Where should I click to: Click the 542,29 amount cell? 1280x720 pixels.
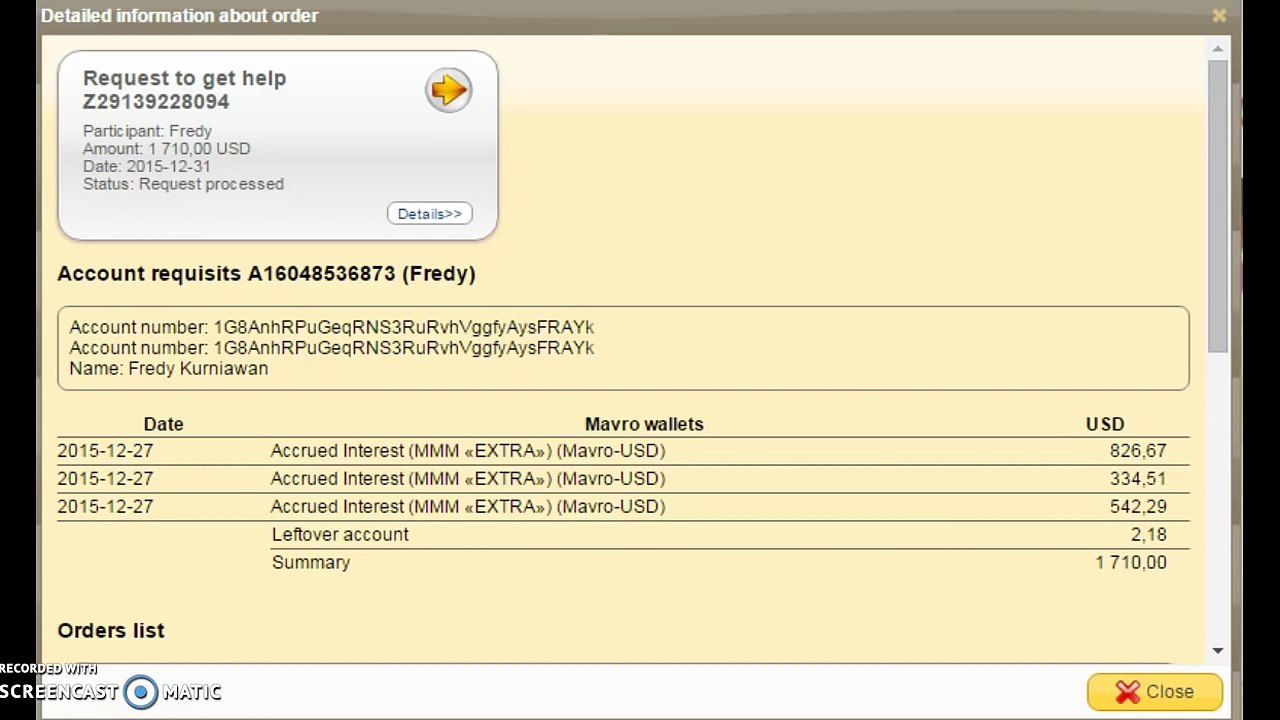pos(1138,507)
